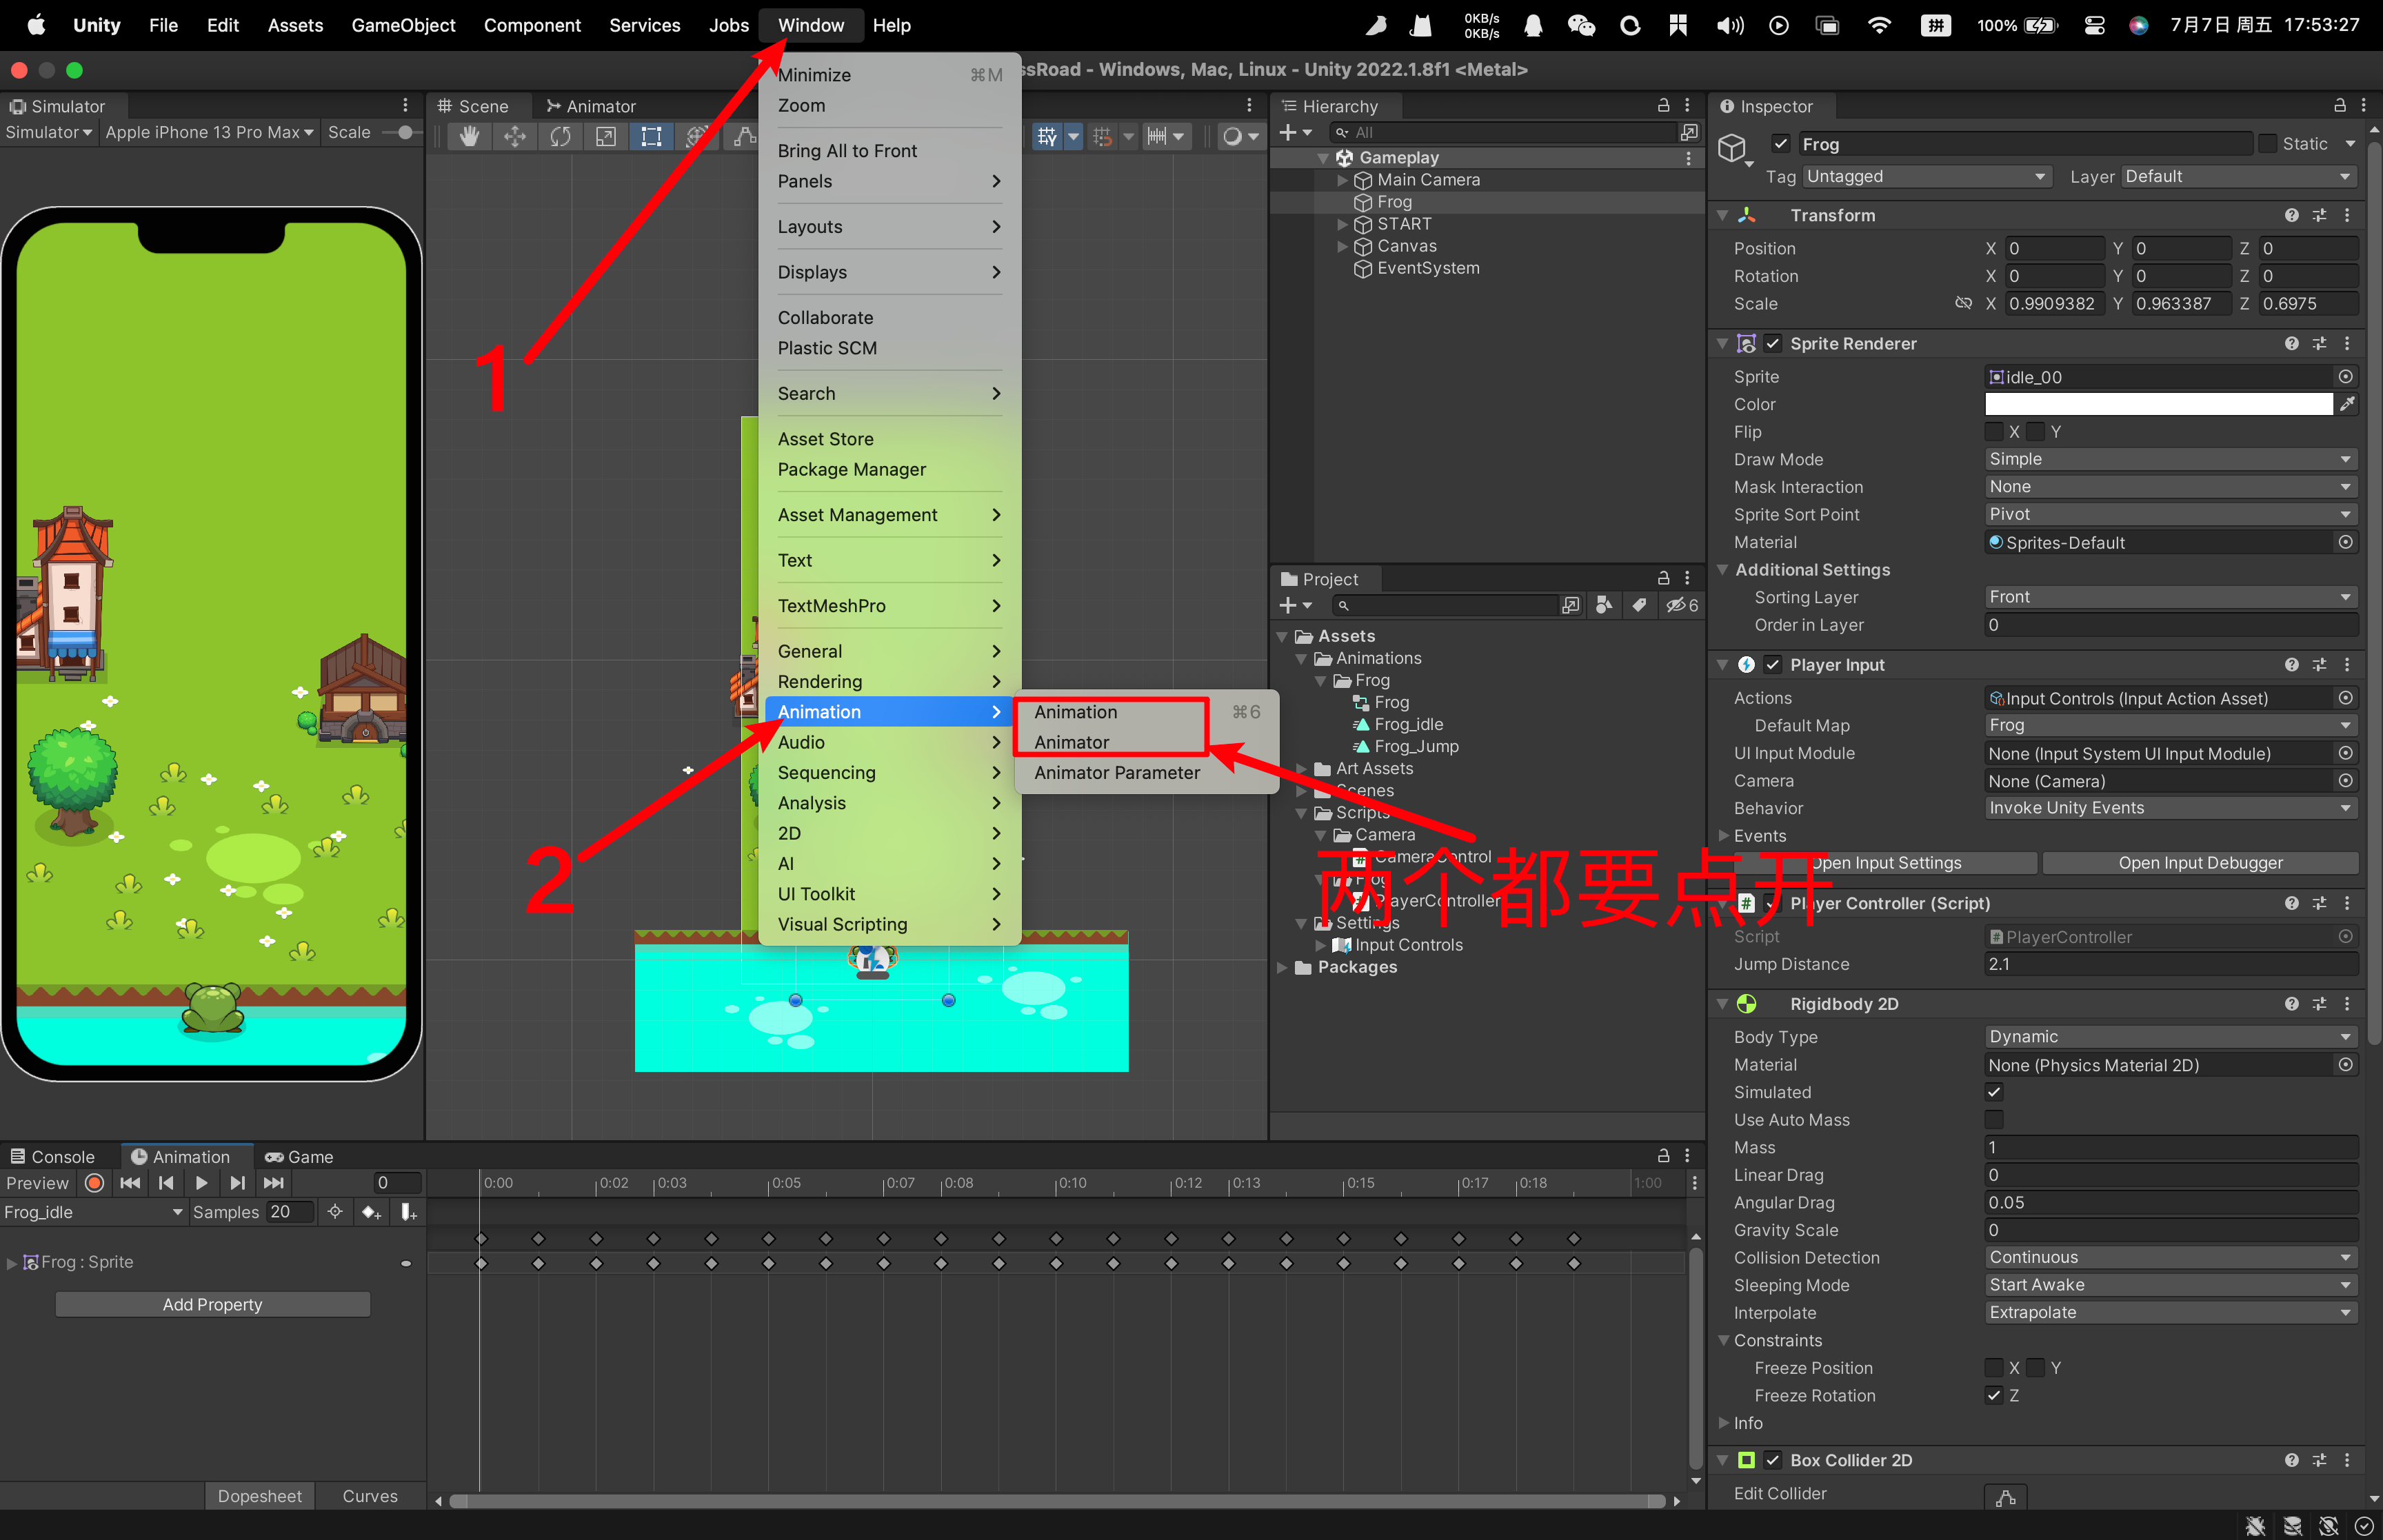Open Body Type dropdown set to Dynamic
The image size is (2383, 1540).
[x=2170, y=1037]
